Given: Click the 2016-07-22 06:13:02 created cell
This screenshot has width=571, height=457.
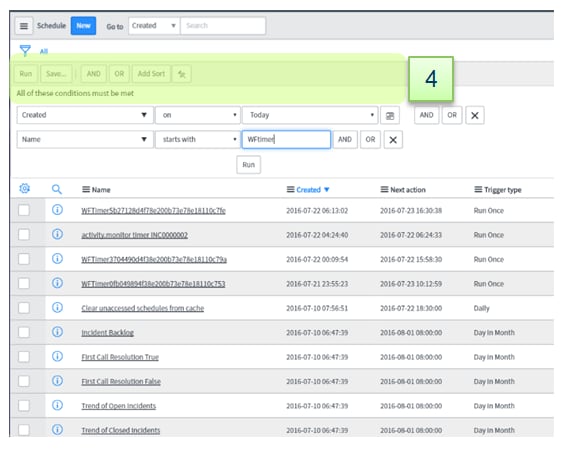Looking at the screenshot, I should [x=317, y=211].
